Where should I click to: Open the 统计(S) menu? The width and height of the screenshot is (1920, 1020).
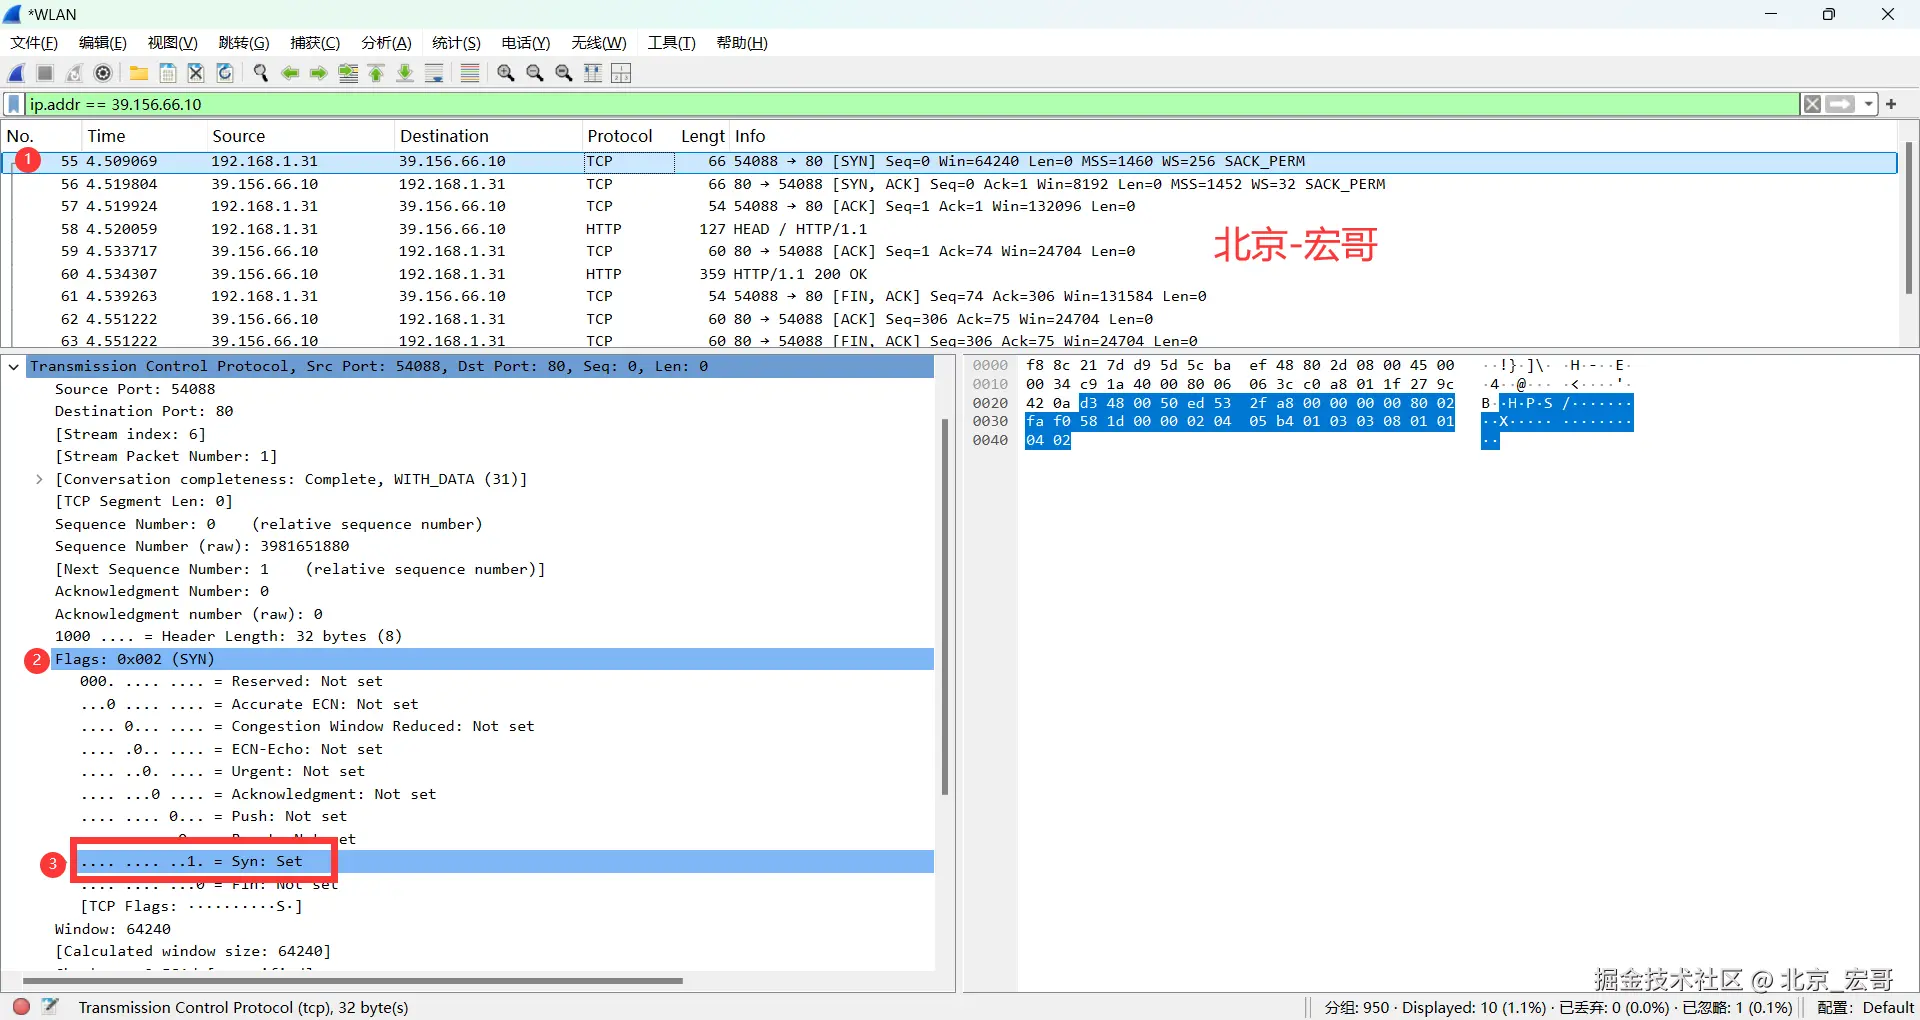pos(456,43)
